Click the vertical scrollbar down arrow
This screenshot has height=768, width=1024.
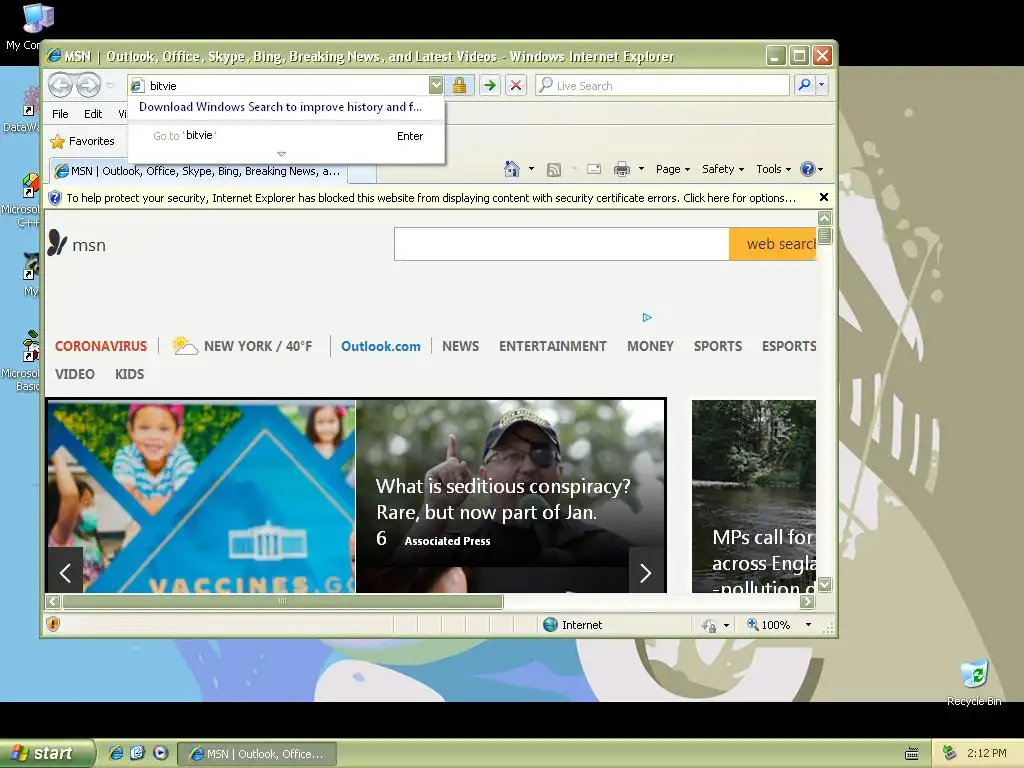[825, 584]
